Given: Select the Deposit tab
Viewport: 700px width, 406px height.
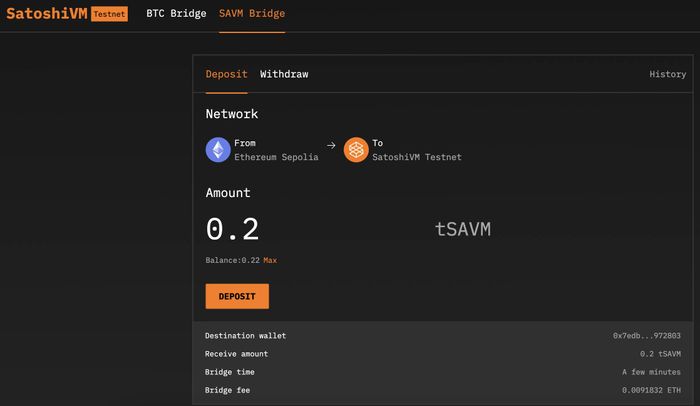Looking at the screenshot, I should tap(226, 74).
